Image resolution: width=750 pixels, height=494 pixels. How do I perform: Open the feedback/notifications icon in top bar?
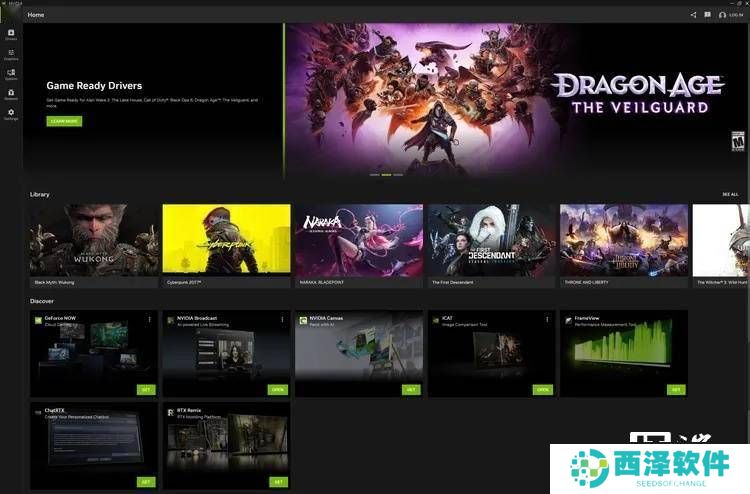[707, 15]
